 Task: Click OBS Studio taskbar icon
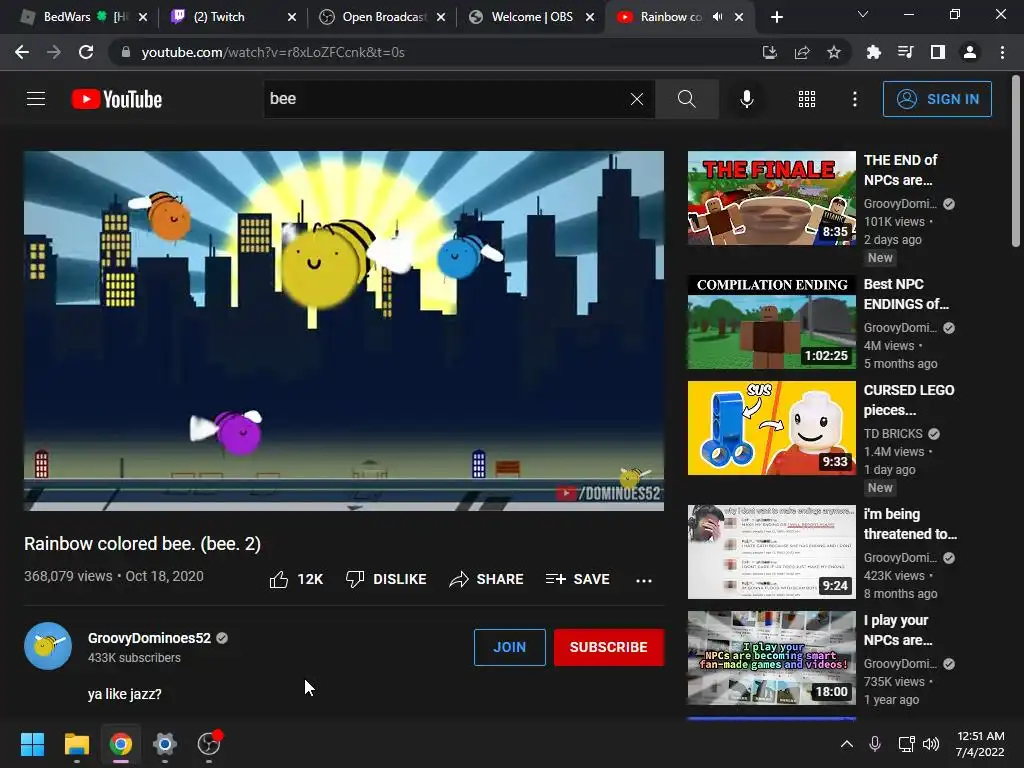coord(209,744)
